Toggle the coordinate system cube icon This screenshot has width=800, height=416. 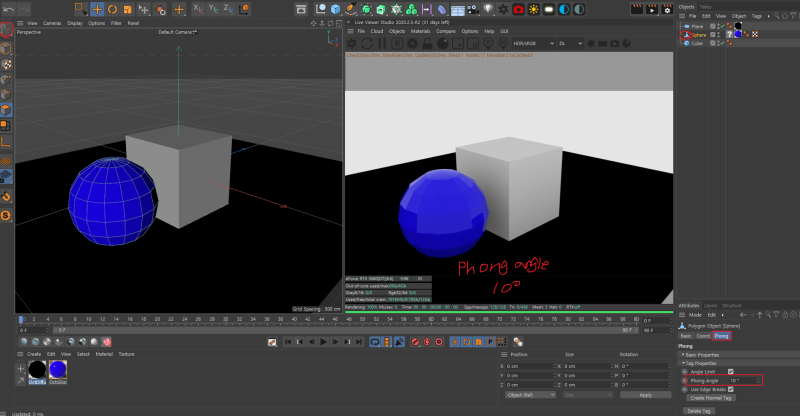point(244,9)
